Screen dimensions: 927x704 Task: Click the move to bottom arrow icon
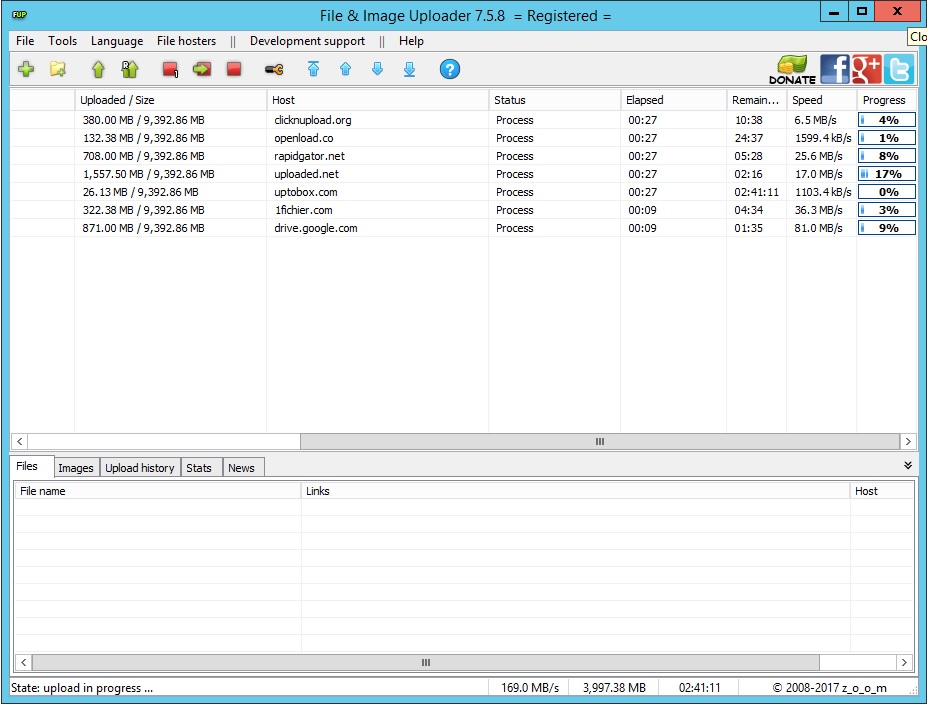click(409, 69)
